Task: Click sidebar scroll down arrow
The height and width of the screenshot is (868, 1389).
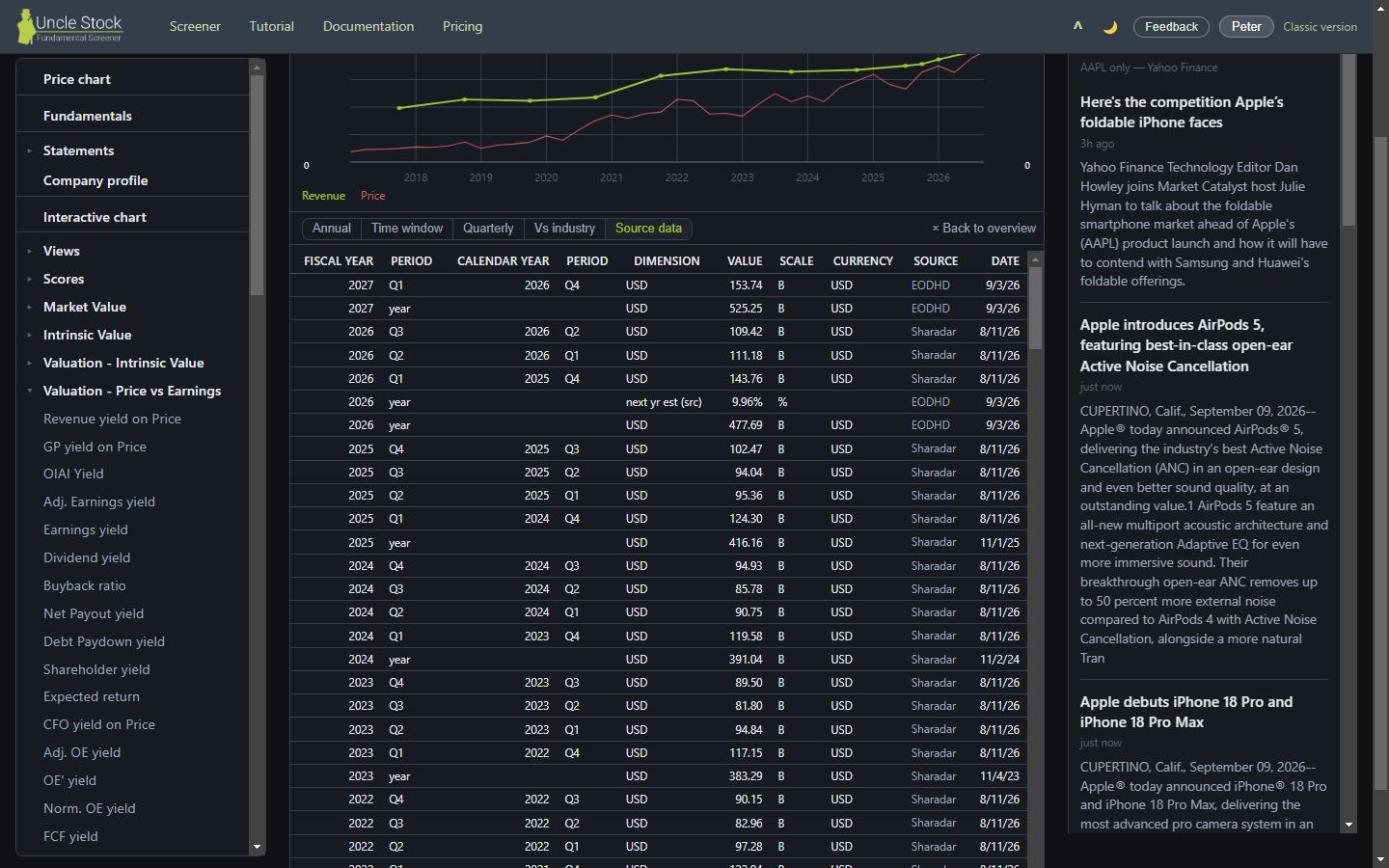Action: 257,847
